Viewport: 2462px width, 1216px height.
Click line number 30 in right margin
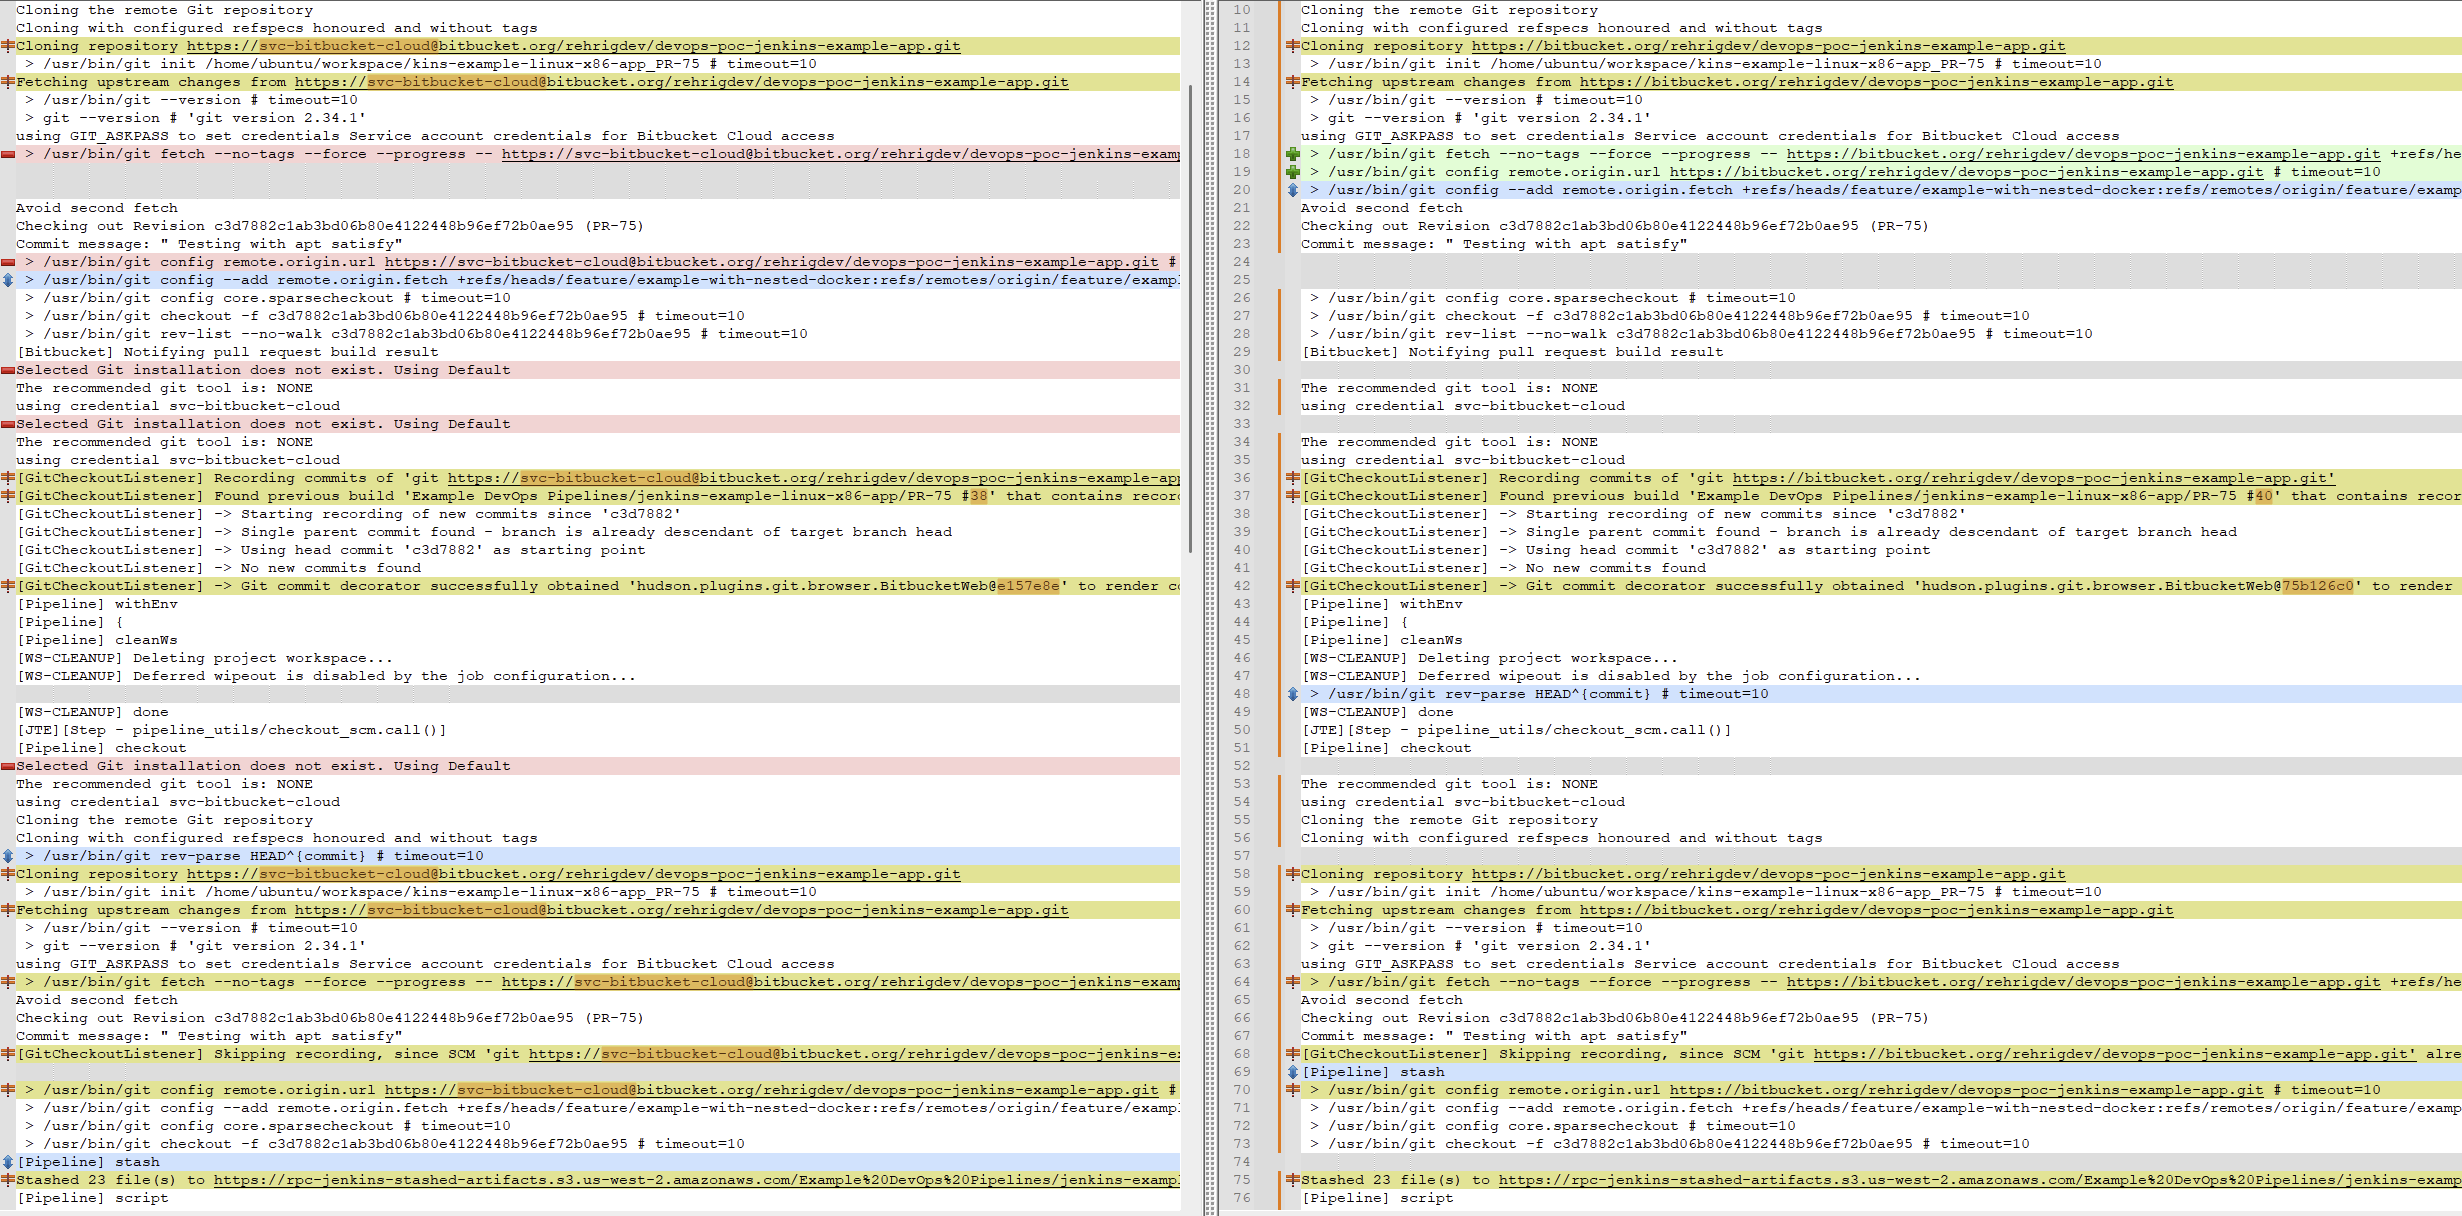point(1241,370)
